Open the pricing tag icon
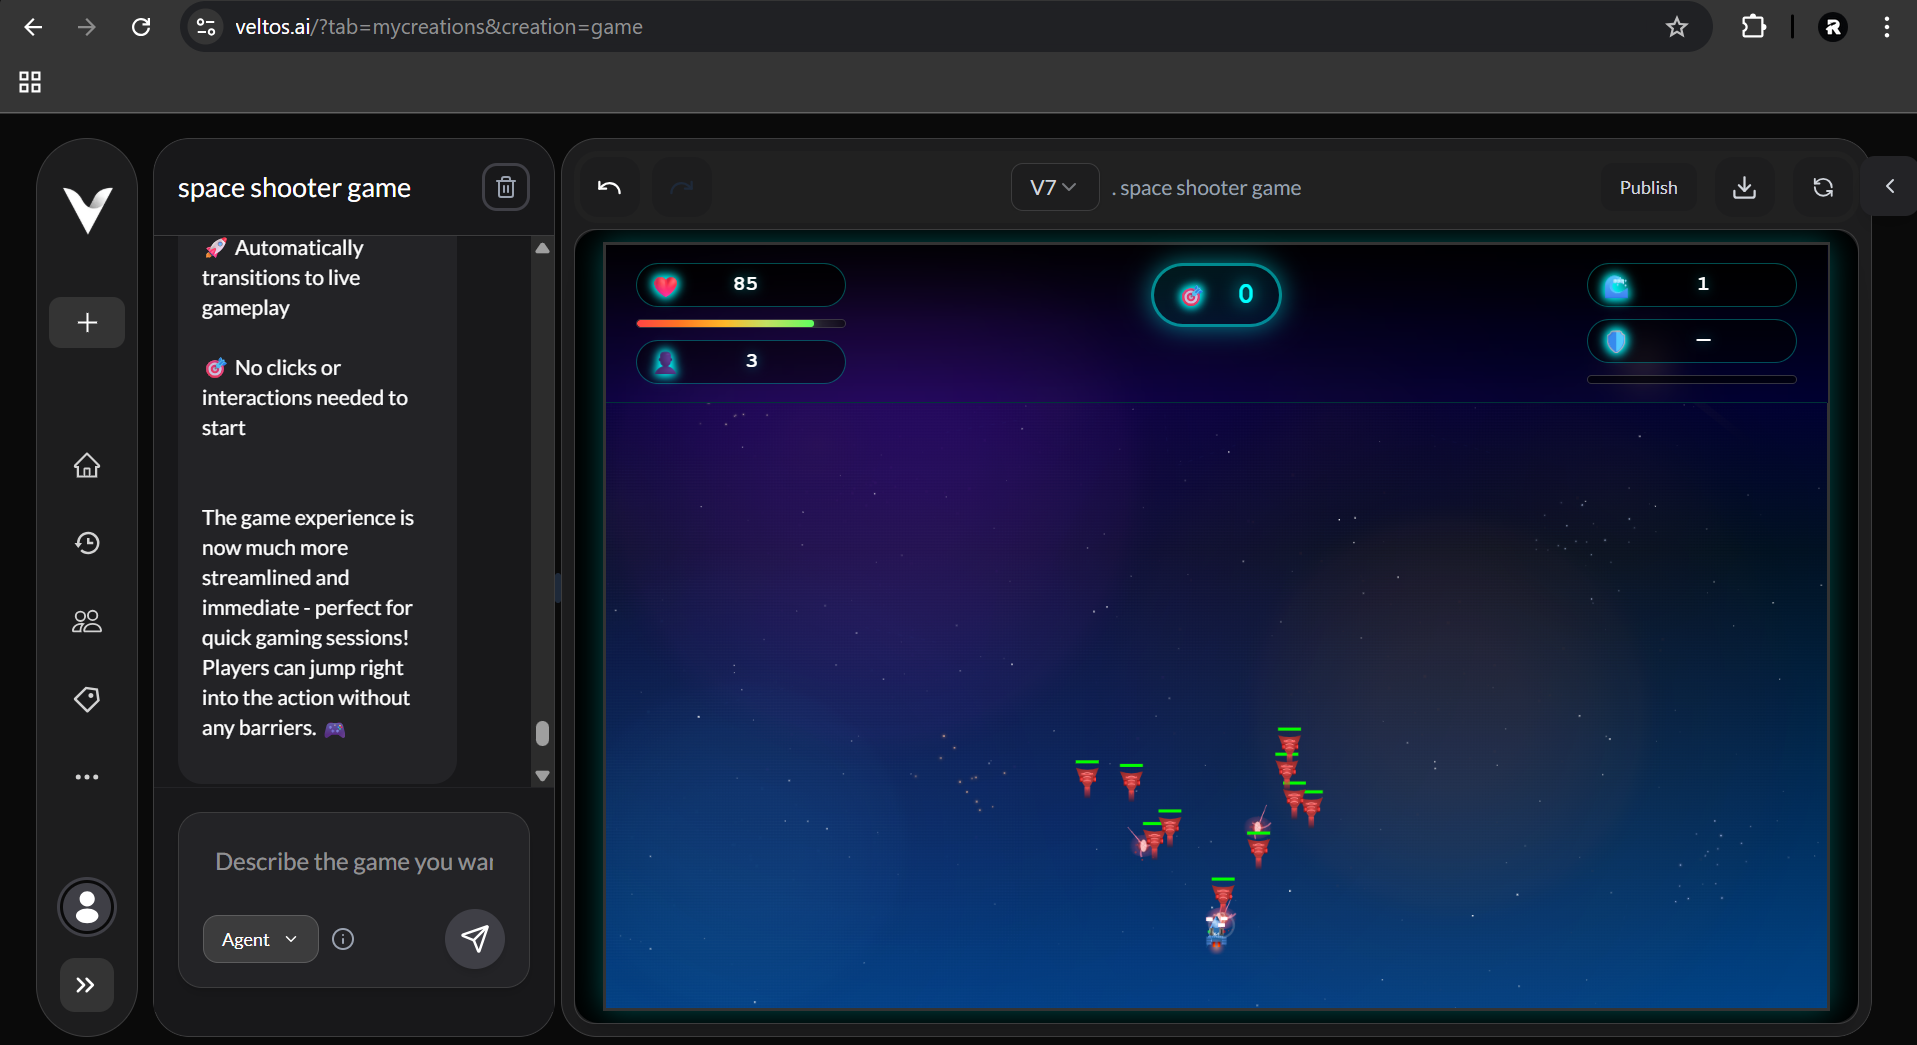This screenshot has height=1045, width=1917. pos(87,699)
